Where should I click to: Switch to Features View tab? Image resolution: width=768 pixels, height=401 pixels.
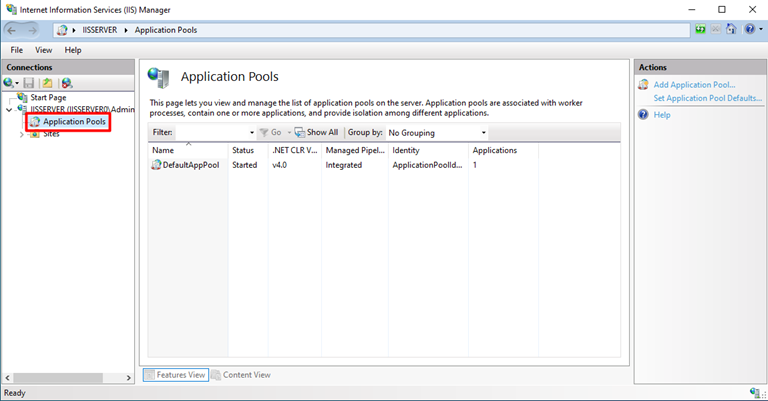click(x=176, y=375)
